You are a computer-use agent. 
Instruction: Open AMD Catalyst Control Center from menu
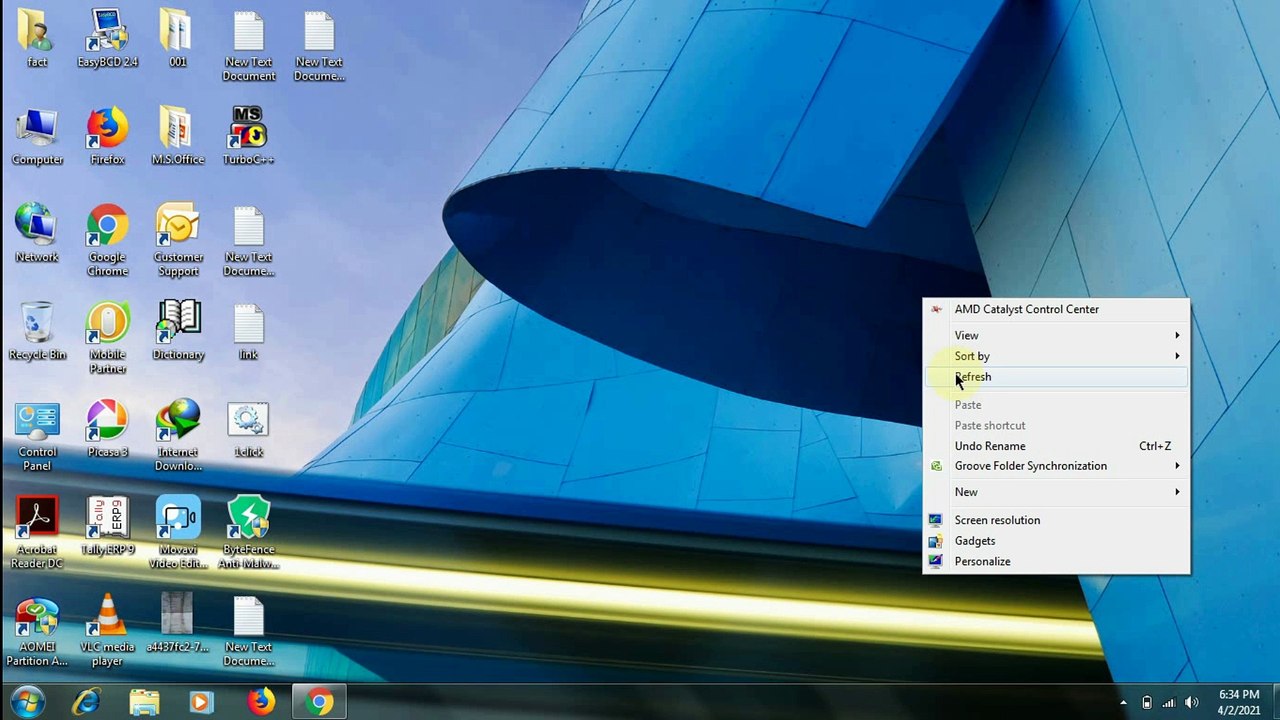pyautogui.click(x=1056, y=309)
